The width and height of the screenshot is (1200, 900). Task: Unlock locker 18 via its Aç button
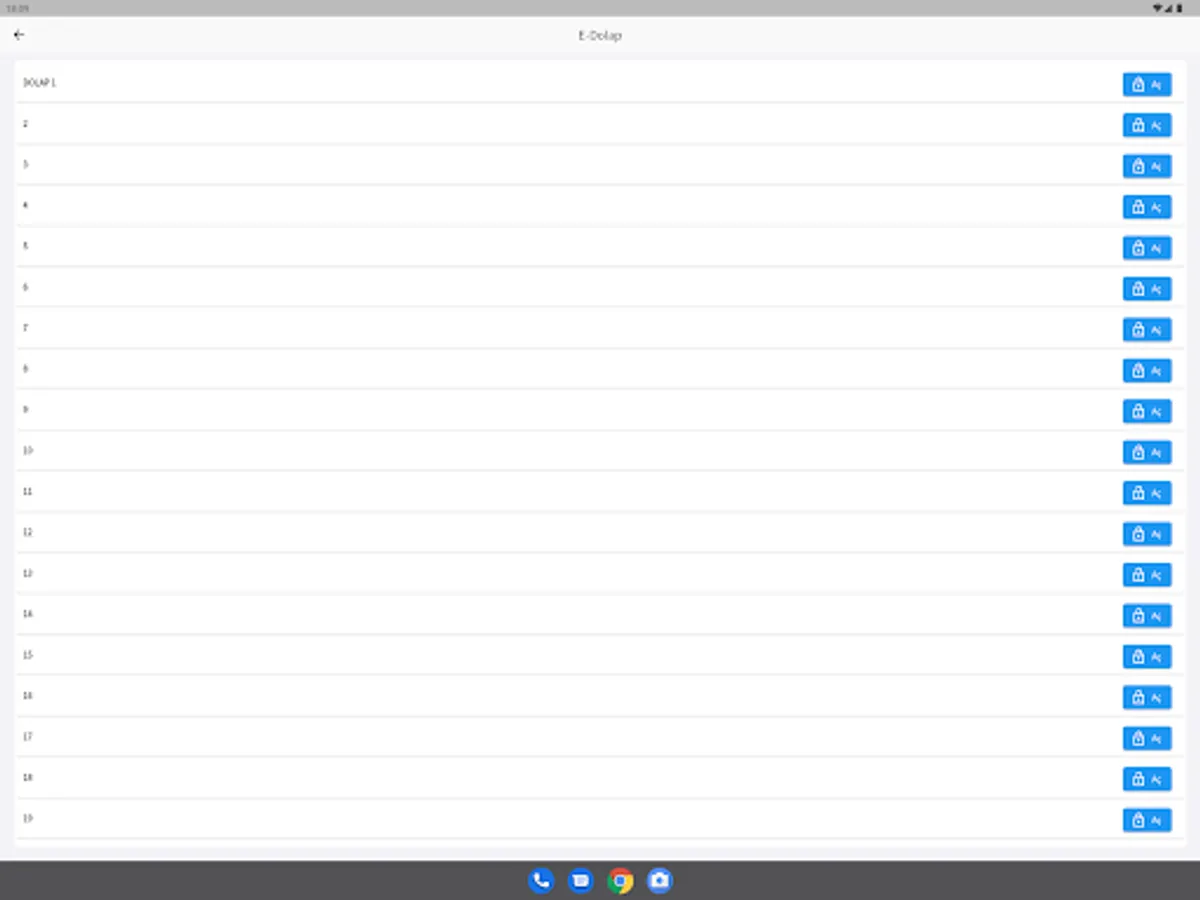pos(1147,779)
